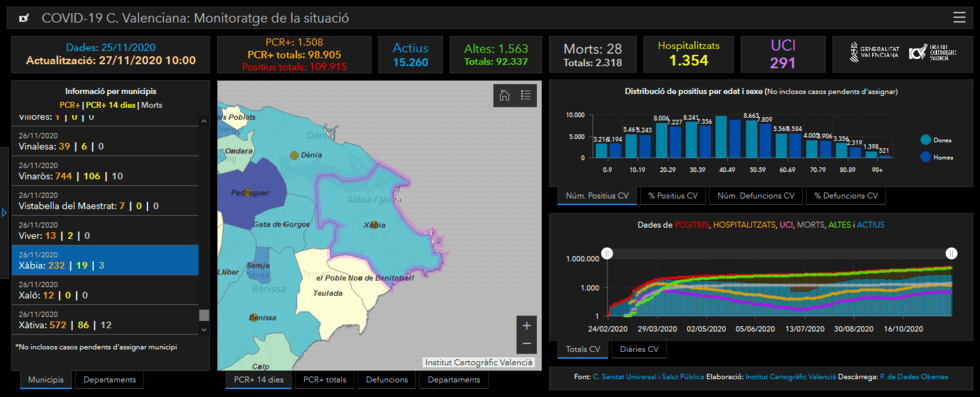Click the 90+ age group bar
980x397 pixels.
[x=872, y=154]
